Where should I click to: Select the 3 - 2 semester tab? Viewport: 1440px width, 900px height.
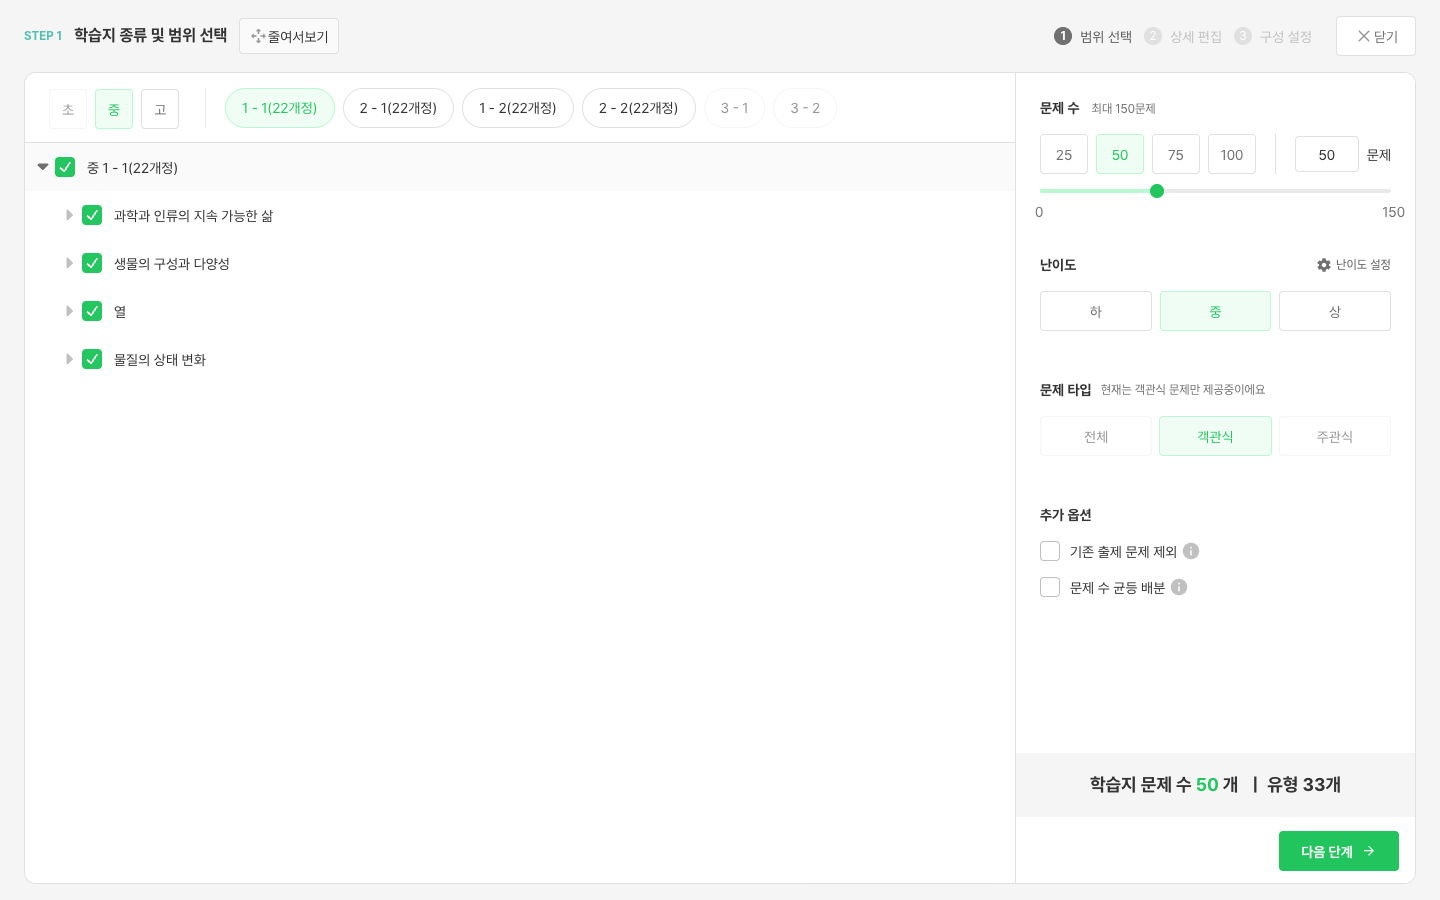805,108
